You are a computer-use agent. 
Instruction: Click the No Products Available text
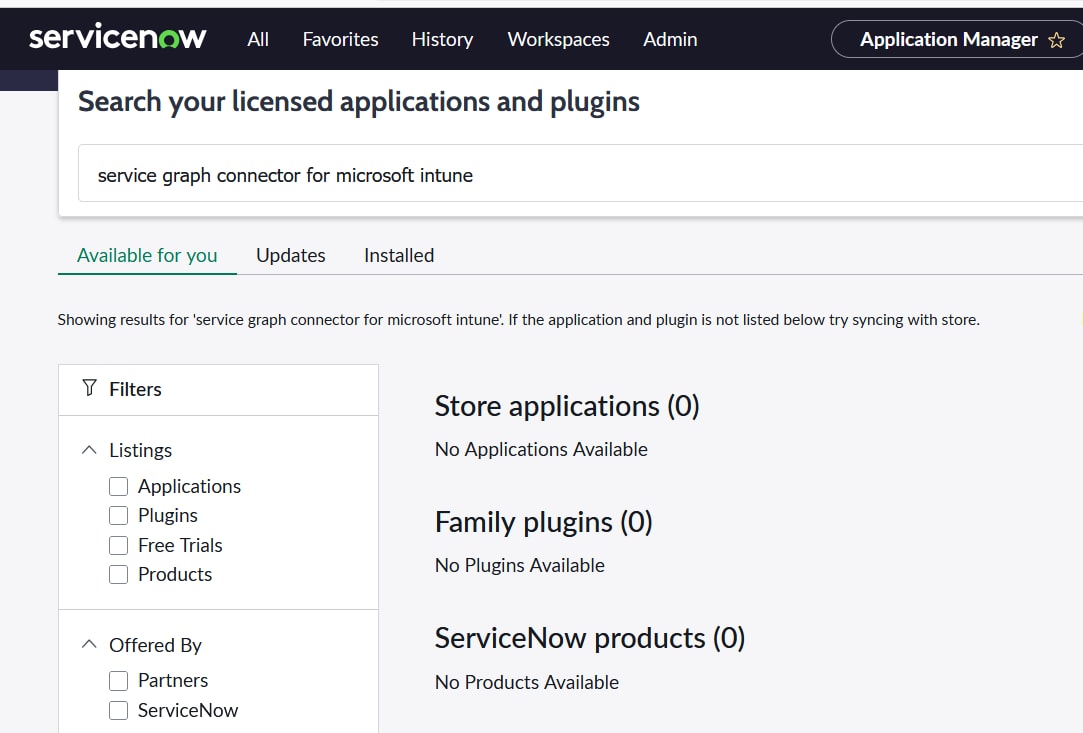(x=527, y=682)
